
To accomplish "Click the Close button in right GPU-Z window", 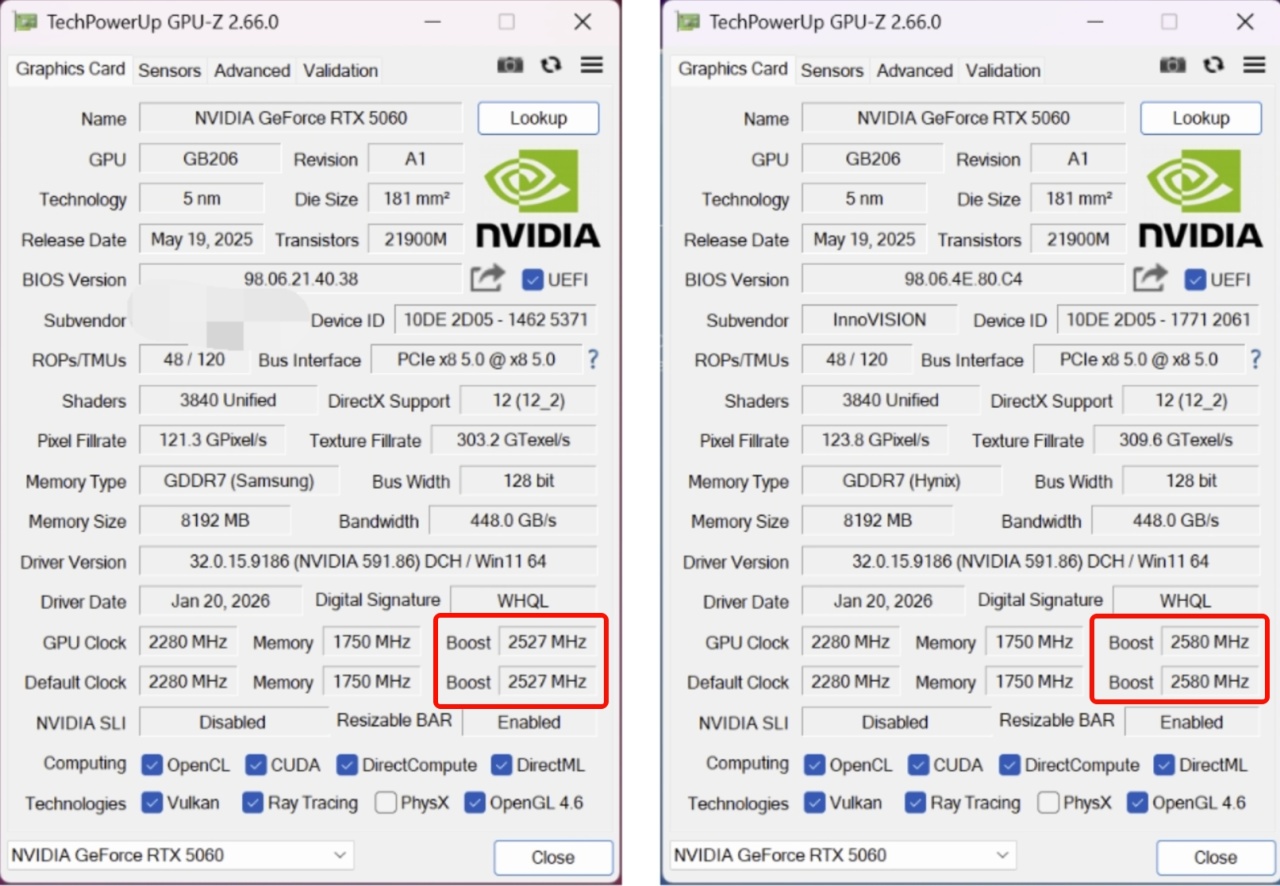I will pos(1216,857).
